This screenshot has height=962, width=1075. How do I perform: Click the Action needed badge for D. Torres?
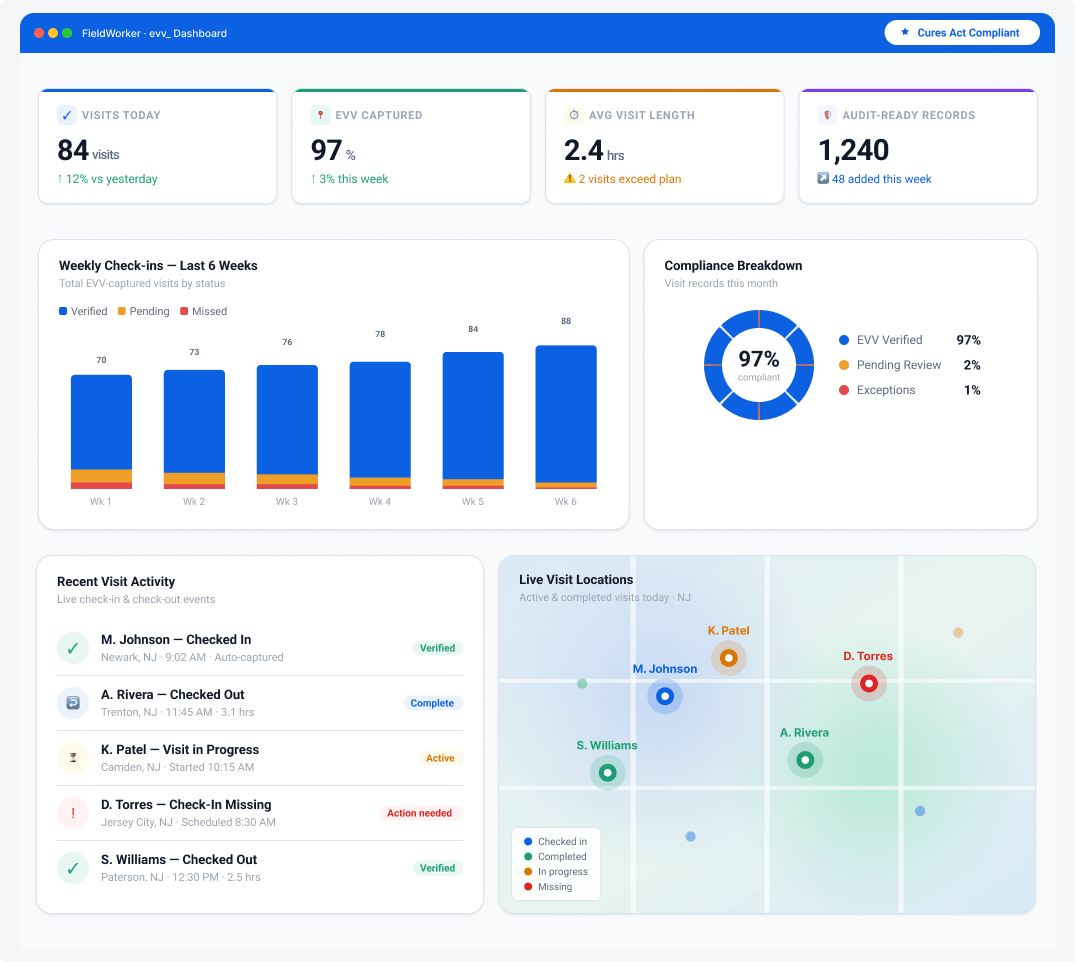click(420, 813)
